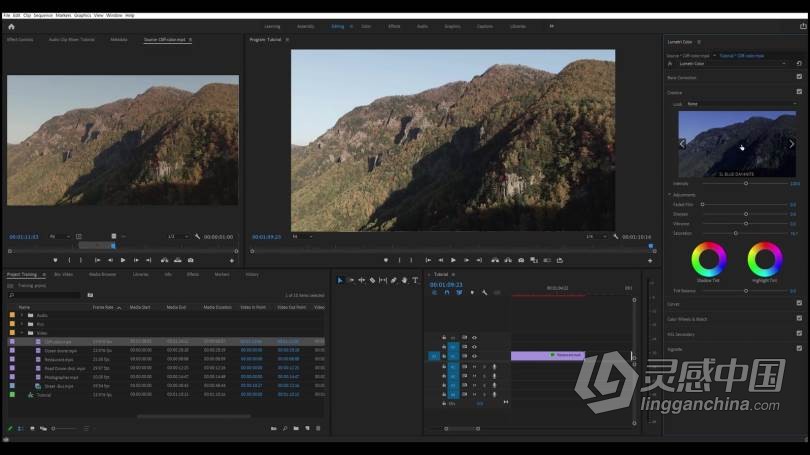The height and width of the screenshot is (455, 810).
Task: Click Export Frame camera in Program monitor
Action: 521,260
